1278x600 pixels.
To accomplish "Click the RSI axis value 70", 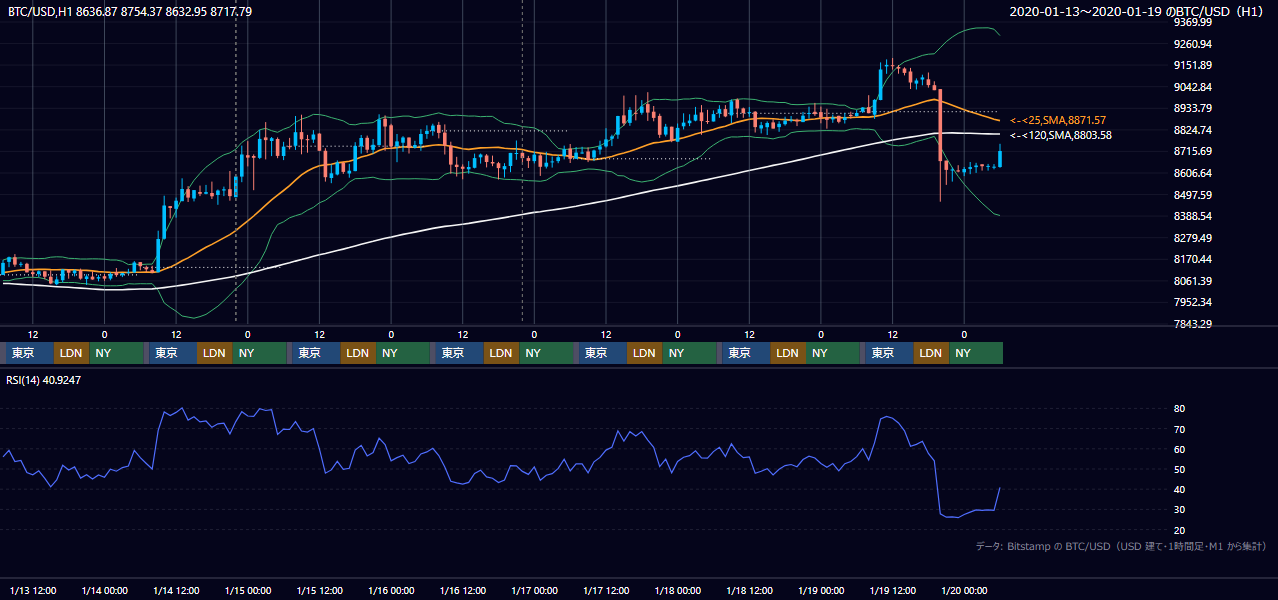I will point(1180,429).
